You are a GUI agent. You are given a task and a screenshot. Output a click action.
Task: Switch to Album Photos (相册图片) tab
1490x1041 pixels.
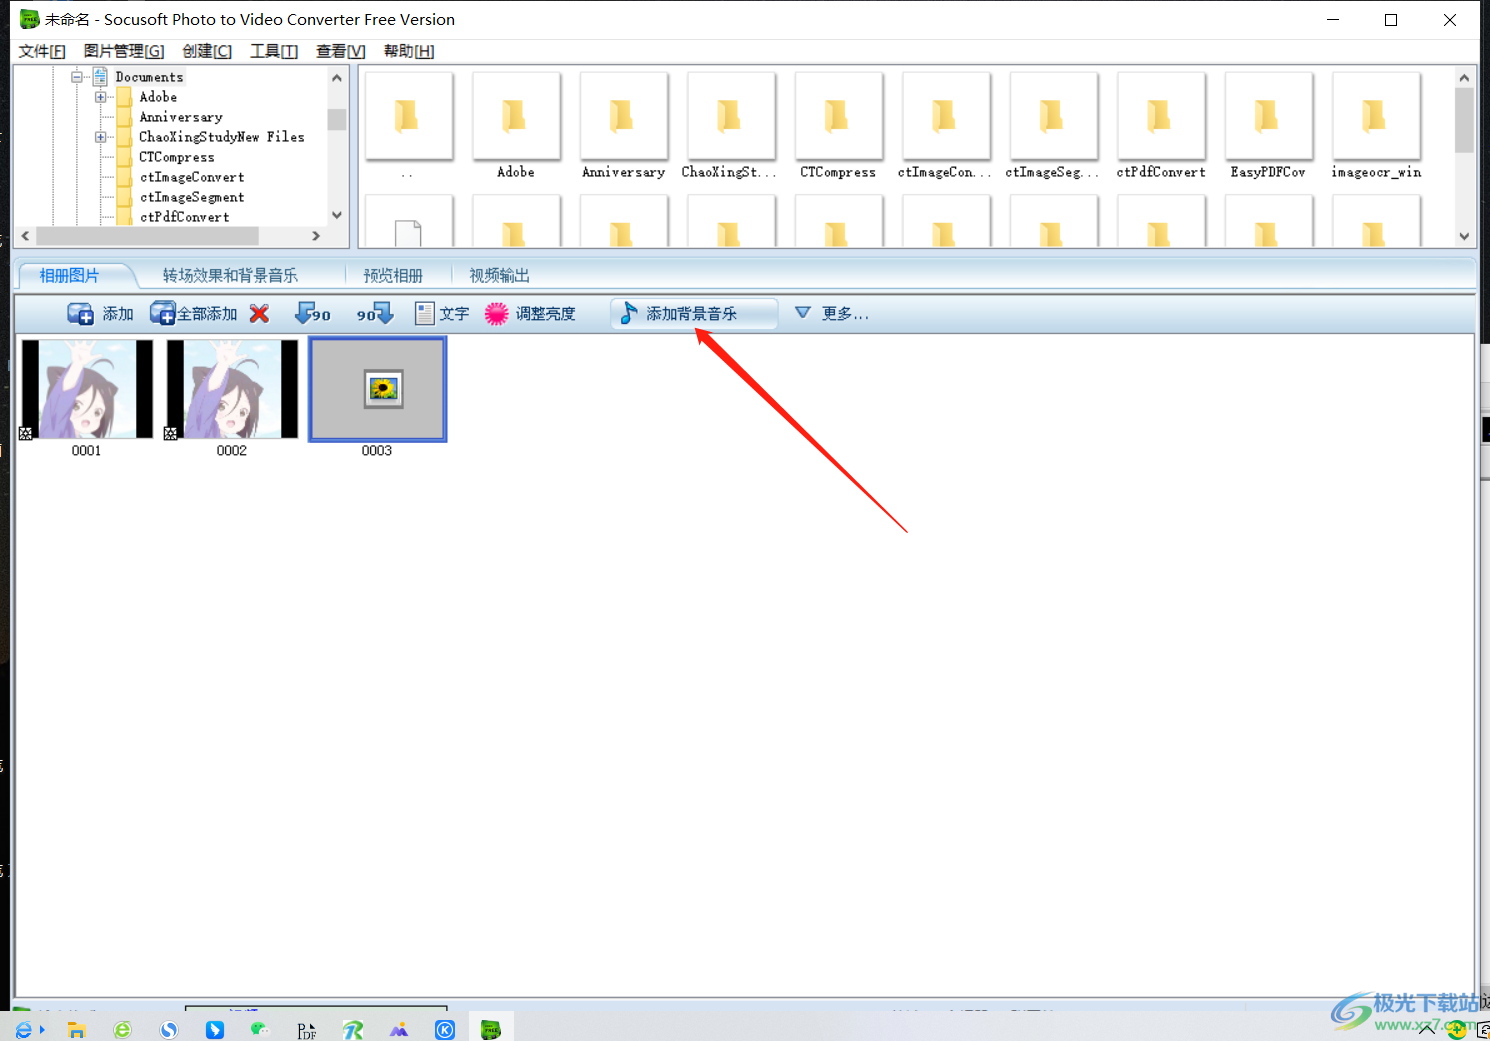click(x=69, y=276)
